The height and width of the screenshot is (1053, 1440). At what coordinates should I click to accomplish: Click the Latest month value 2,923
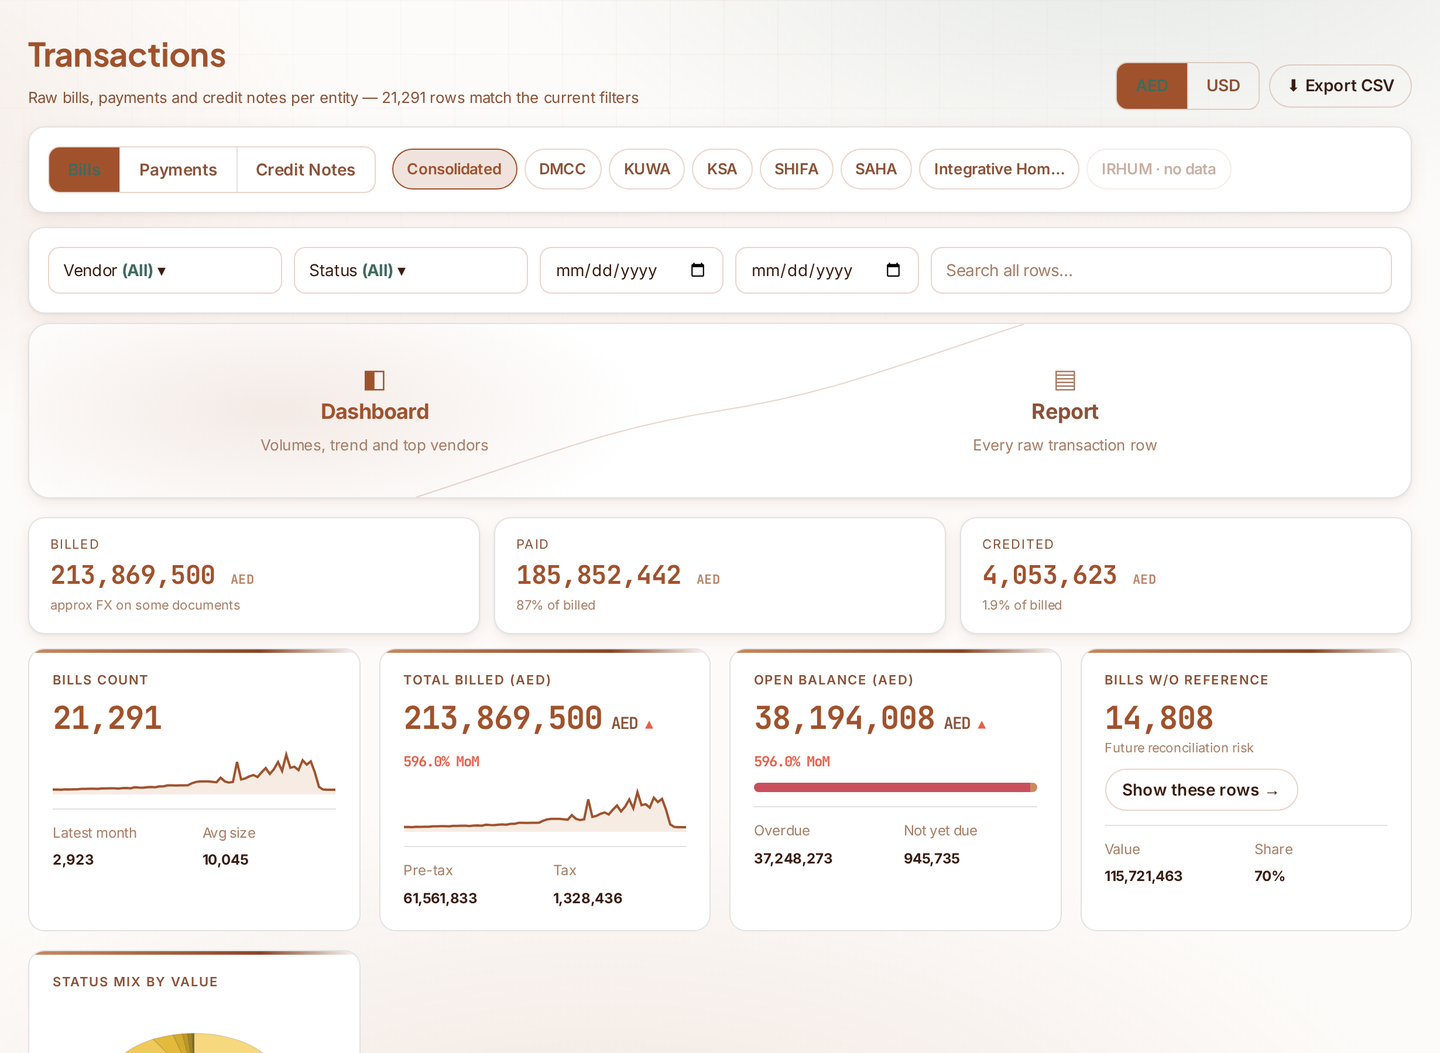point(73,859)
